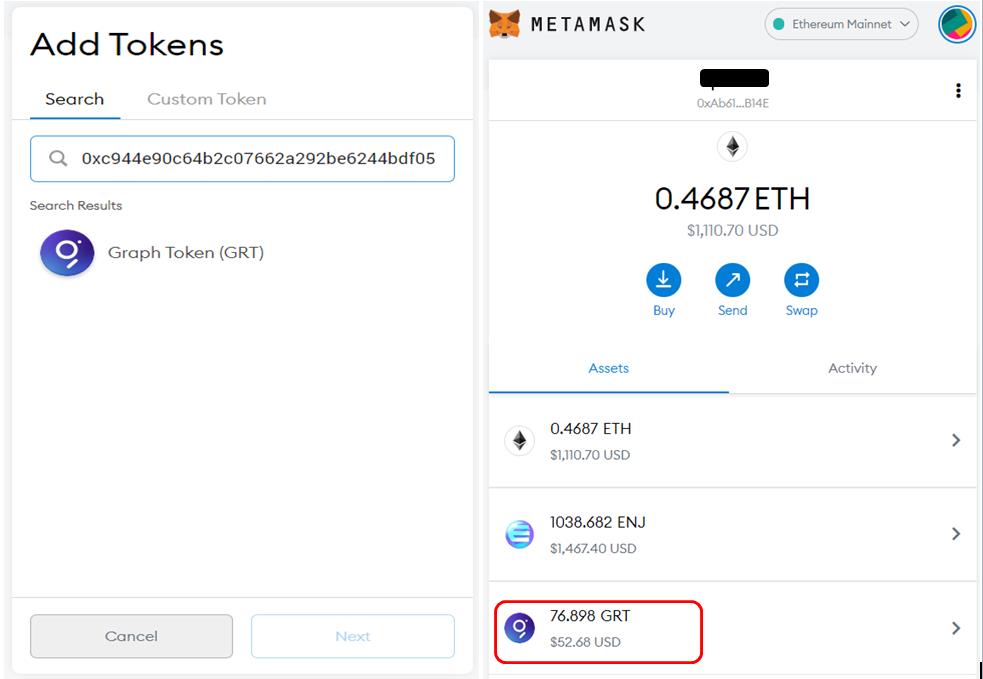Viewport: 983px width, 679px height.
Task: Click the Buy label
Action: (663, 310)
